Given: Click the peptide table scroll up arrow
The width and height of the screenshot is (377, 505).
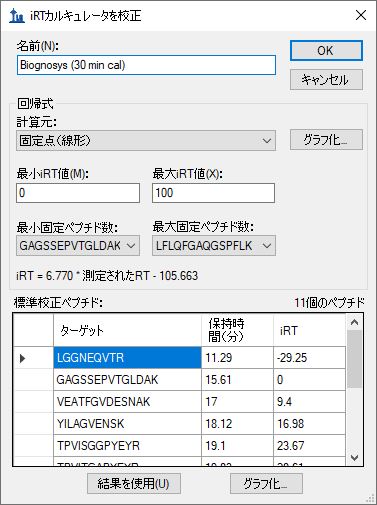Looking at the screenshot, I should click(x=354, y=322).
